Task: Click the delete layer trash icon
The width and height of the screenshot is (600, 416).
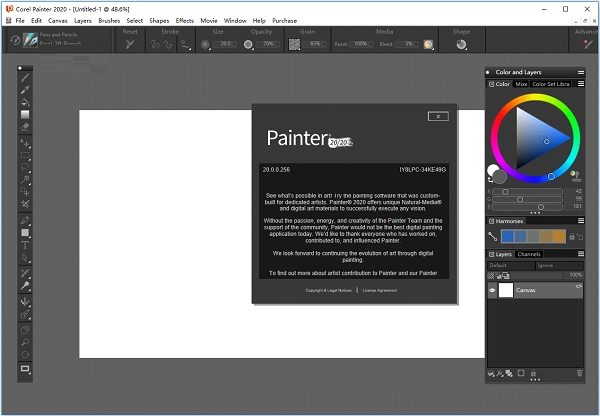Action: pyautogui.click(x=580, y=373)
